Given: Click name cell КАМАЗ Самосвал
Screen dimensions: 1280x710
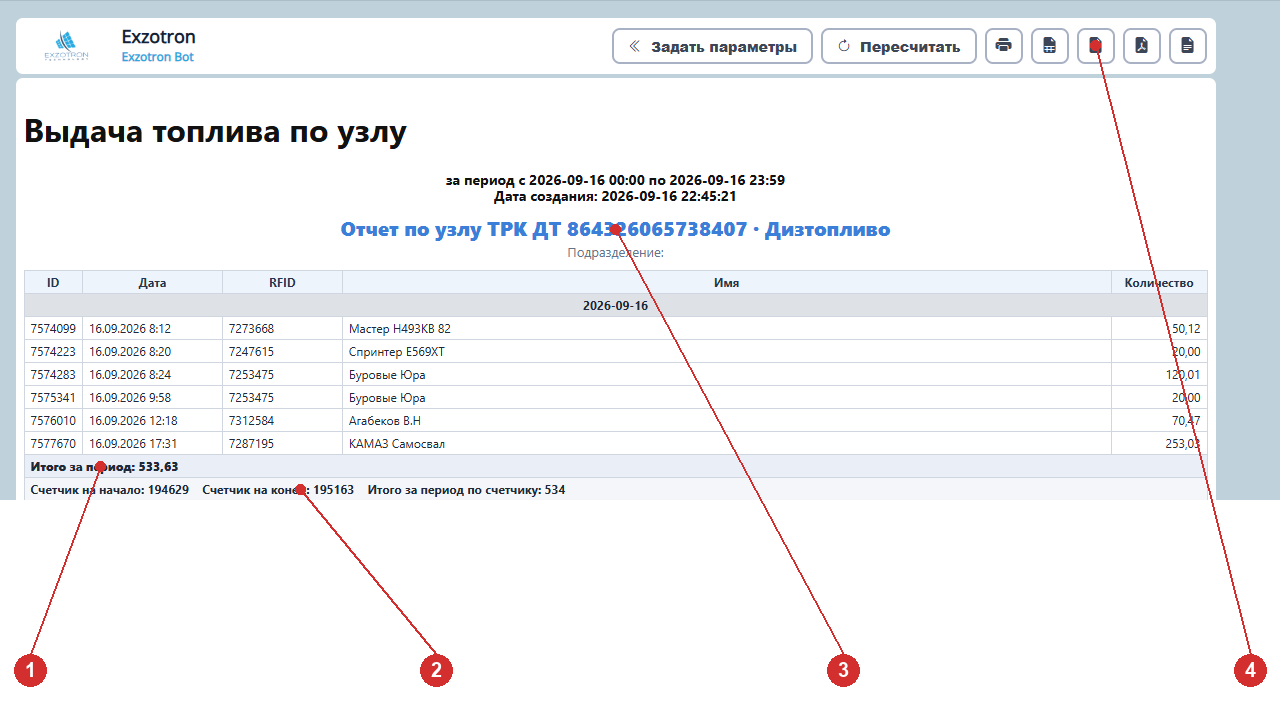Looking at the screenshot, I should pyautogui.click(x=726, y=443).
